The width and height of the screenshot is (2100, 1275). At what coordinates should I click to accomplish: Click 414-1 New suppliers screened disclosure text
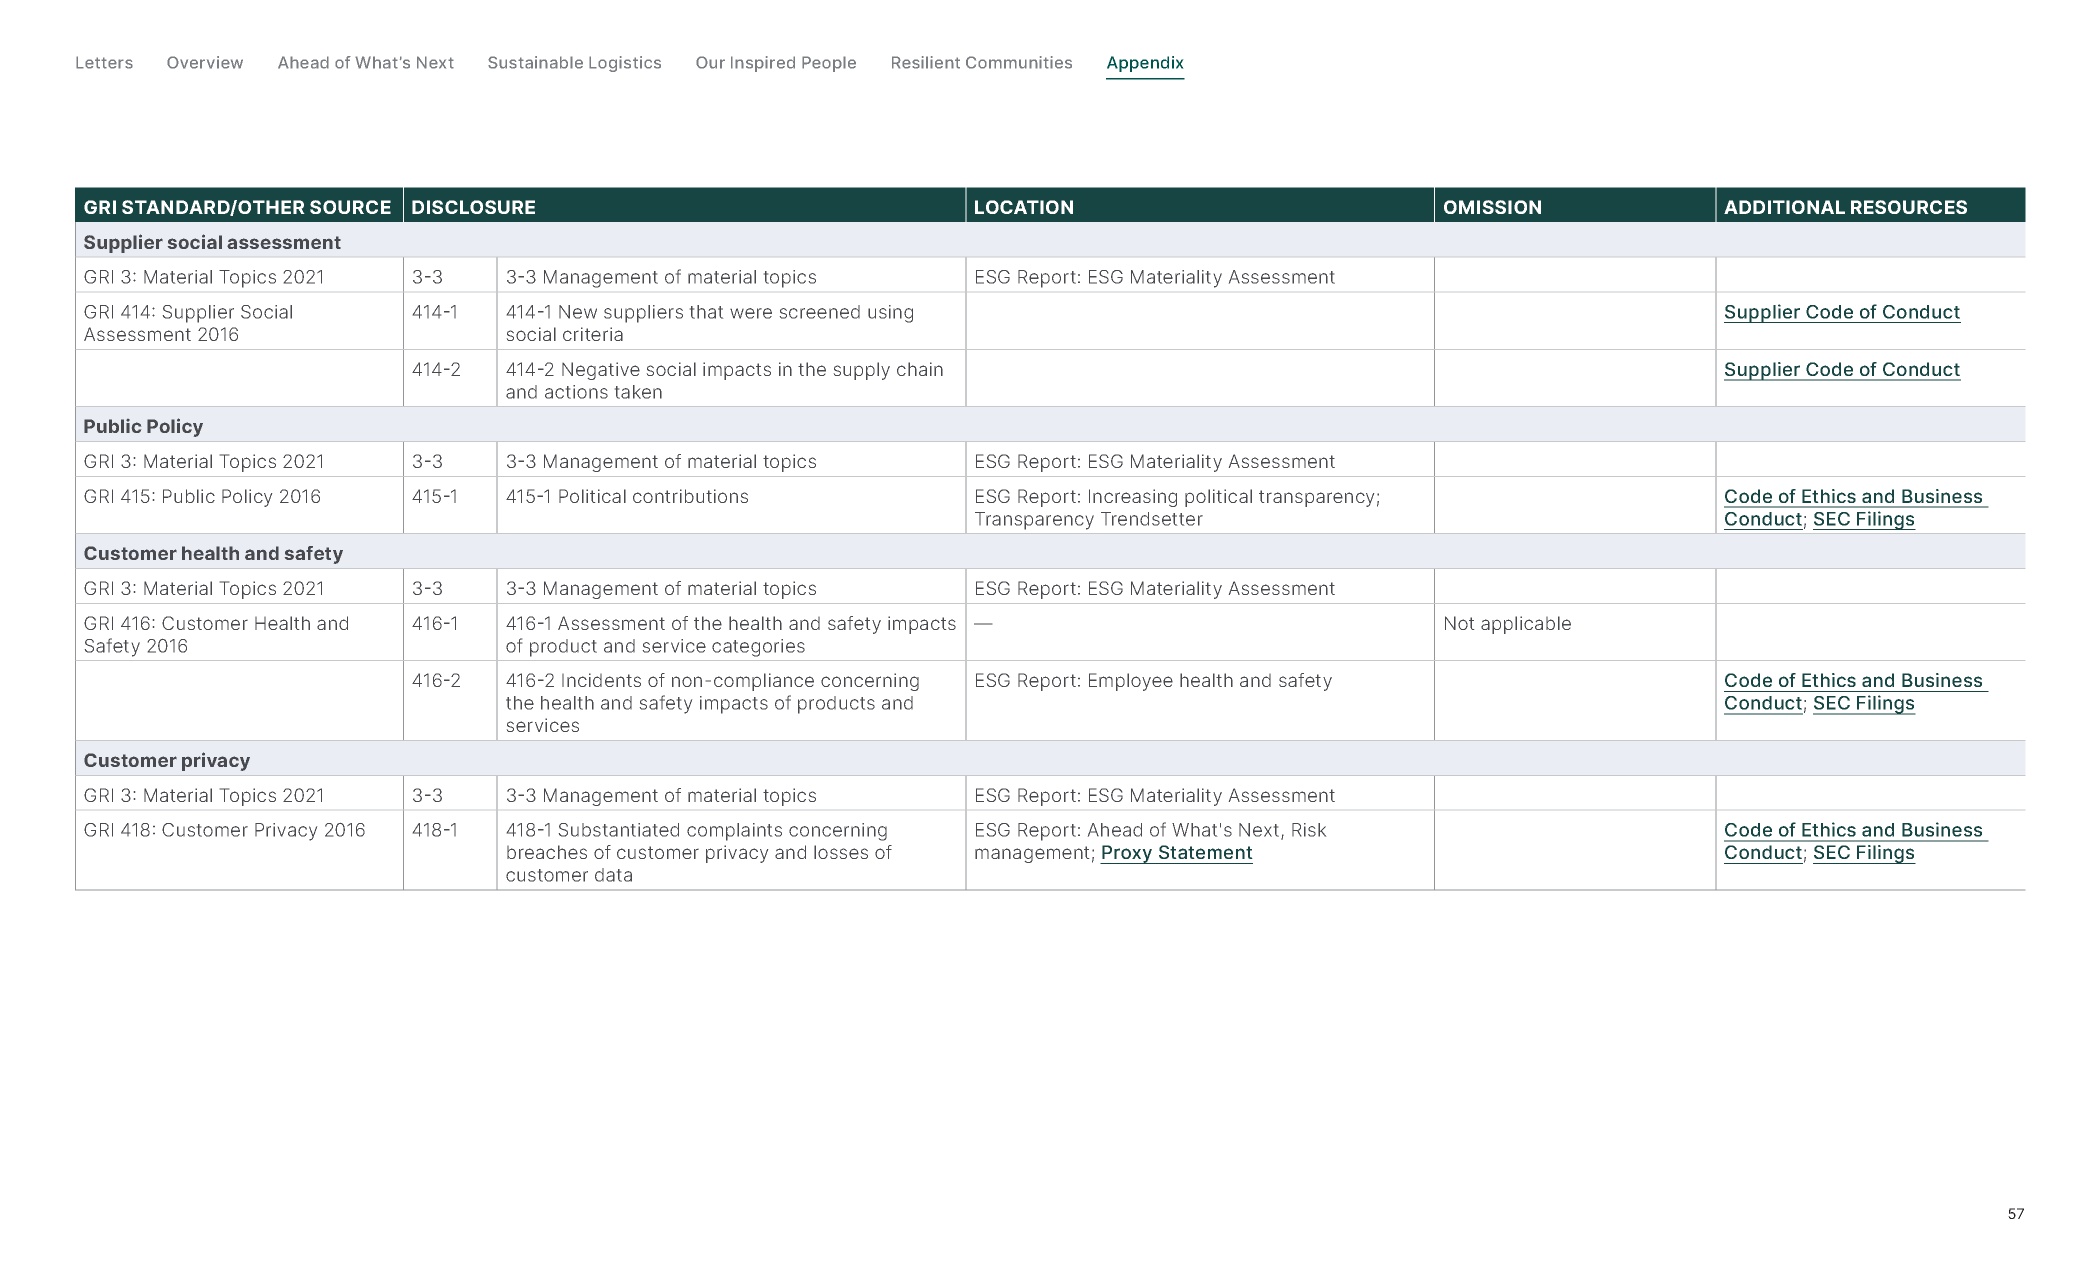click(710, 323)
